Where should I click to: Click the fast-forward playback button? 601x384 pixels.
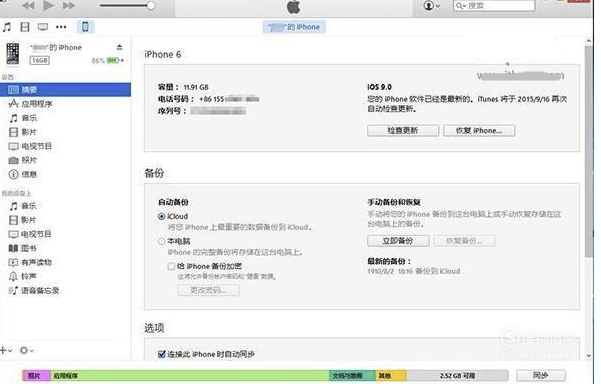pyautogui.click(x=69, y=5)
